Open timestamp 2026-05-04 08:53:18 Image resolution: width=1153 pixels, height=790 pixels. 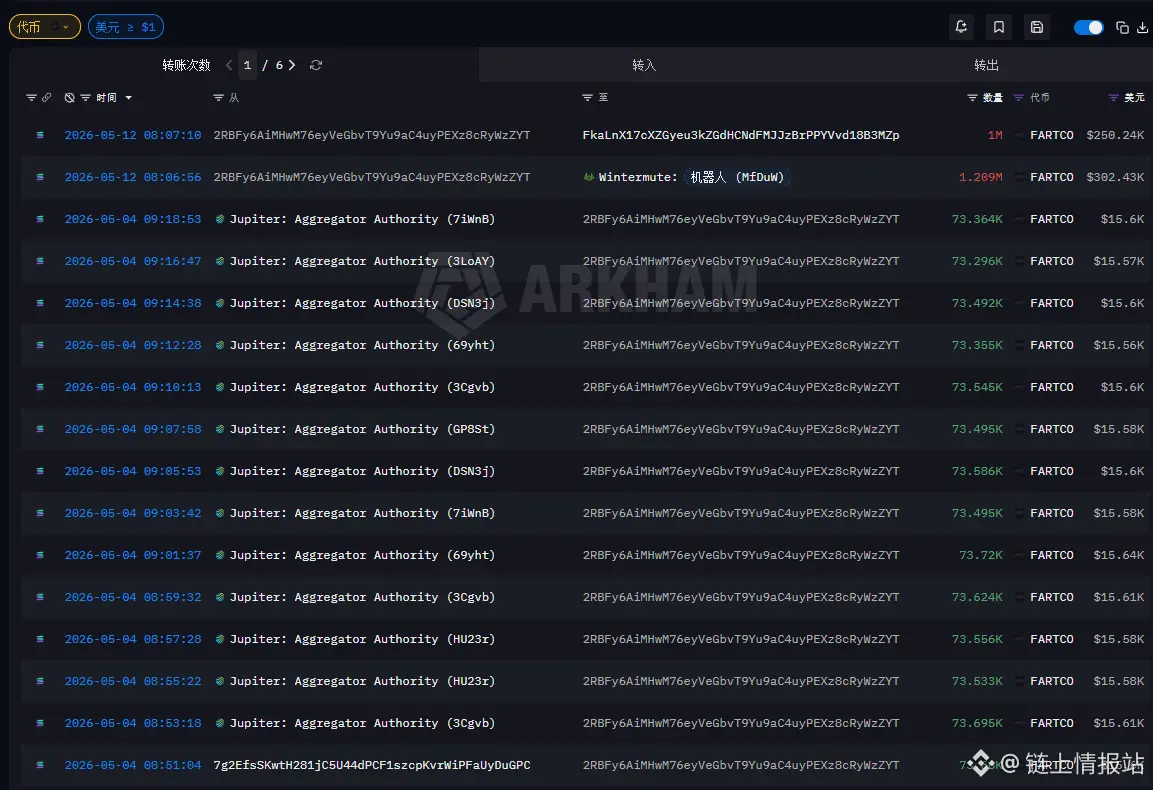click(x=132, y=723)
